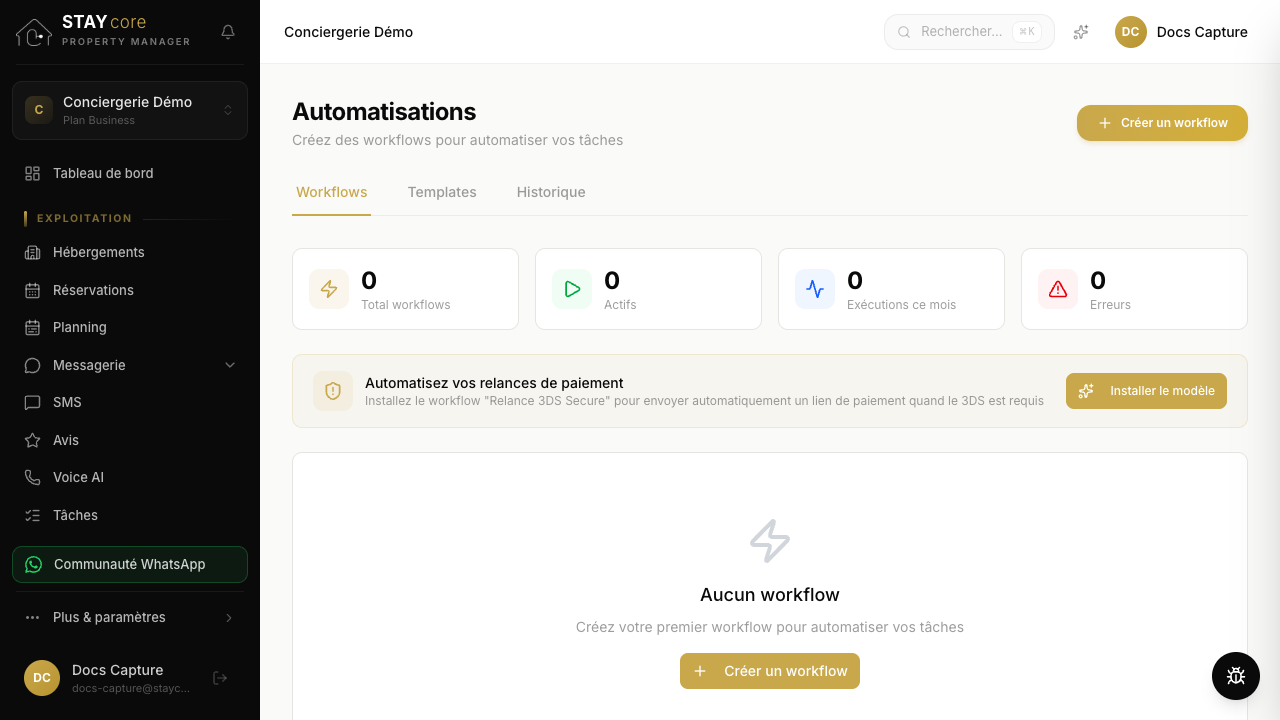Expand the Messagerie submenu chevron
The height and width of the screenshot is (720, 1280).
click(x=230, y=365)
